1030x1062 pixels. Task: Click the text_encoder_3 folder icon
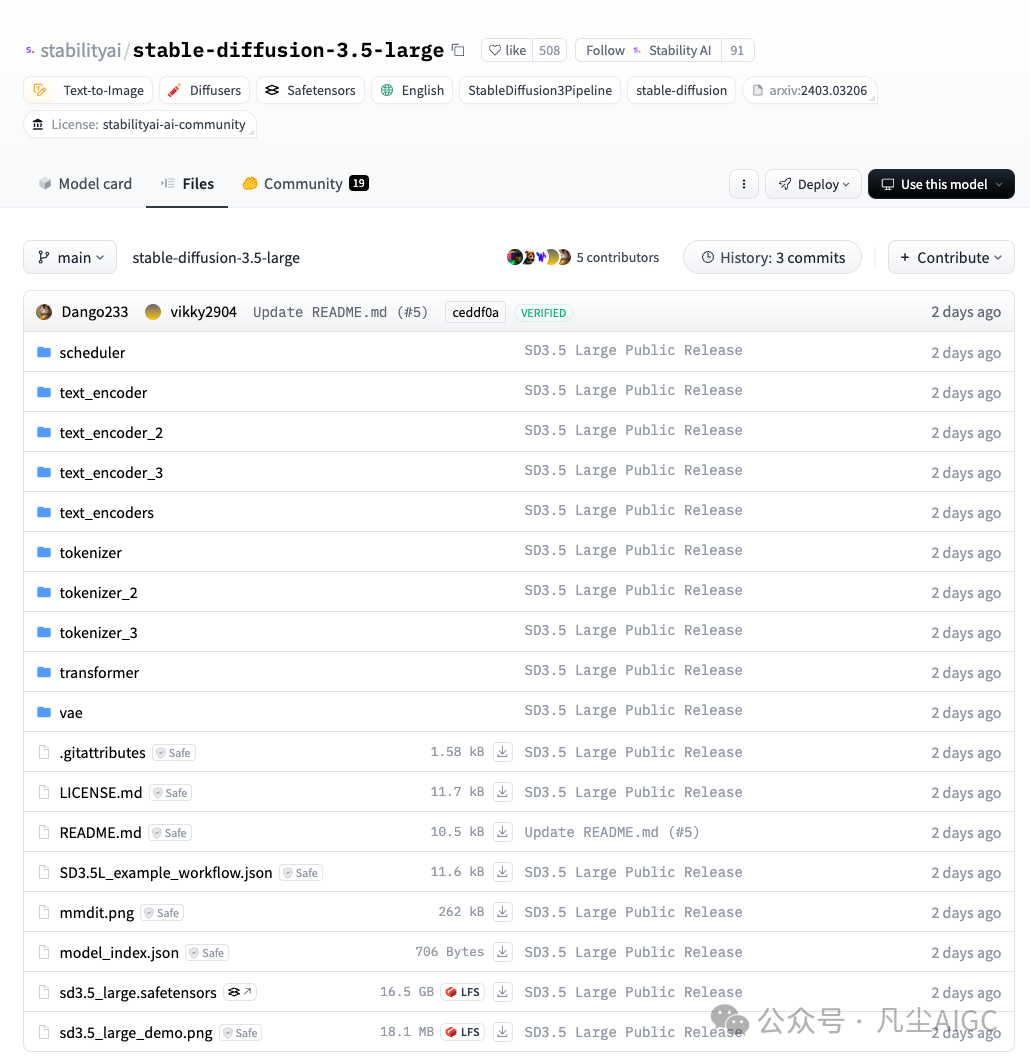point(44,472)
